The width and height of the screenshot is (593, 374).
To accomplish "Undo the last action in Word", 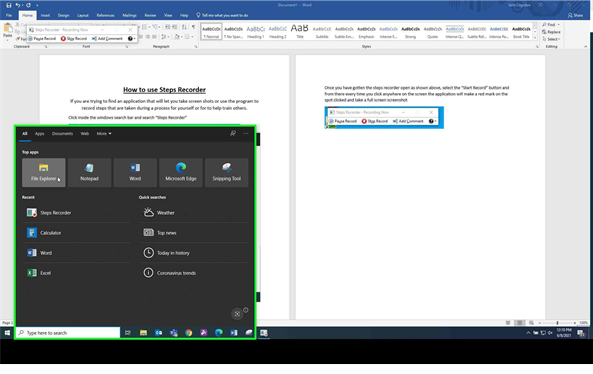I will coord(17,5).
